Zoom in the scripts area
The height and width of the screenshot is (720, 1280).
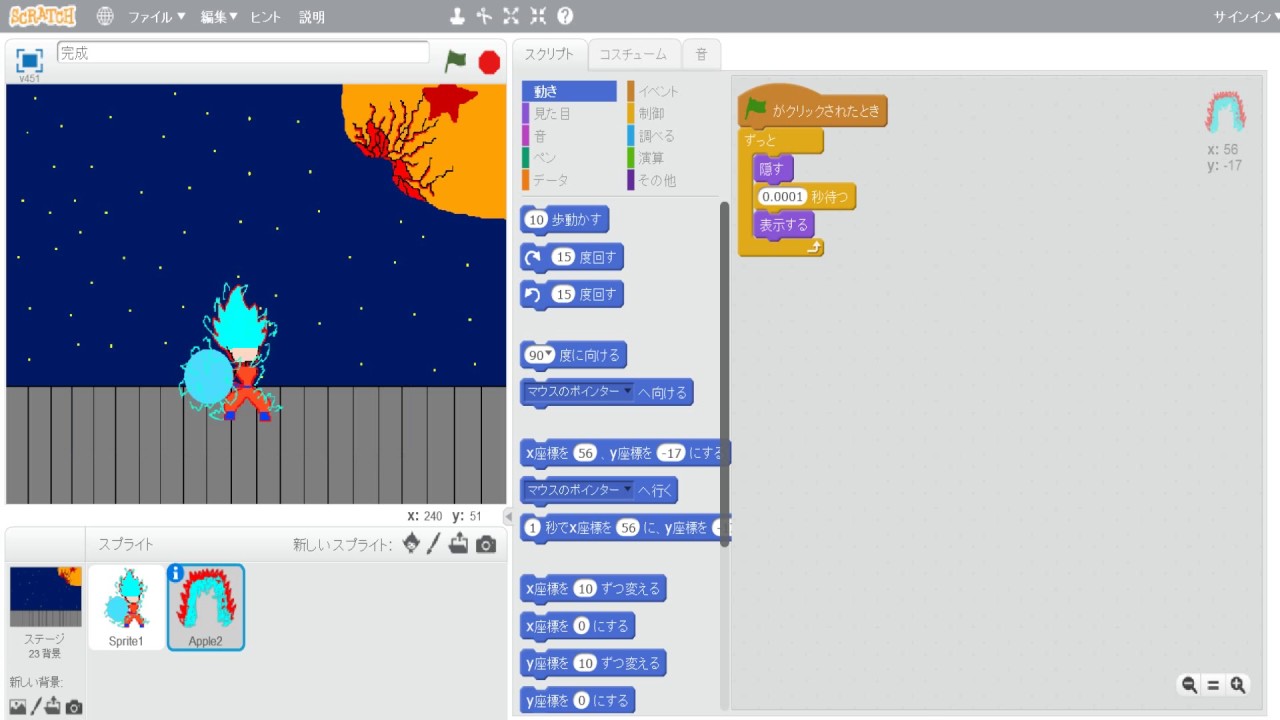click(1238, 685)
